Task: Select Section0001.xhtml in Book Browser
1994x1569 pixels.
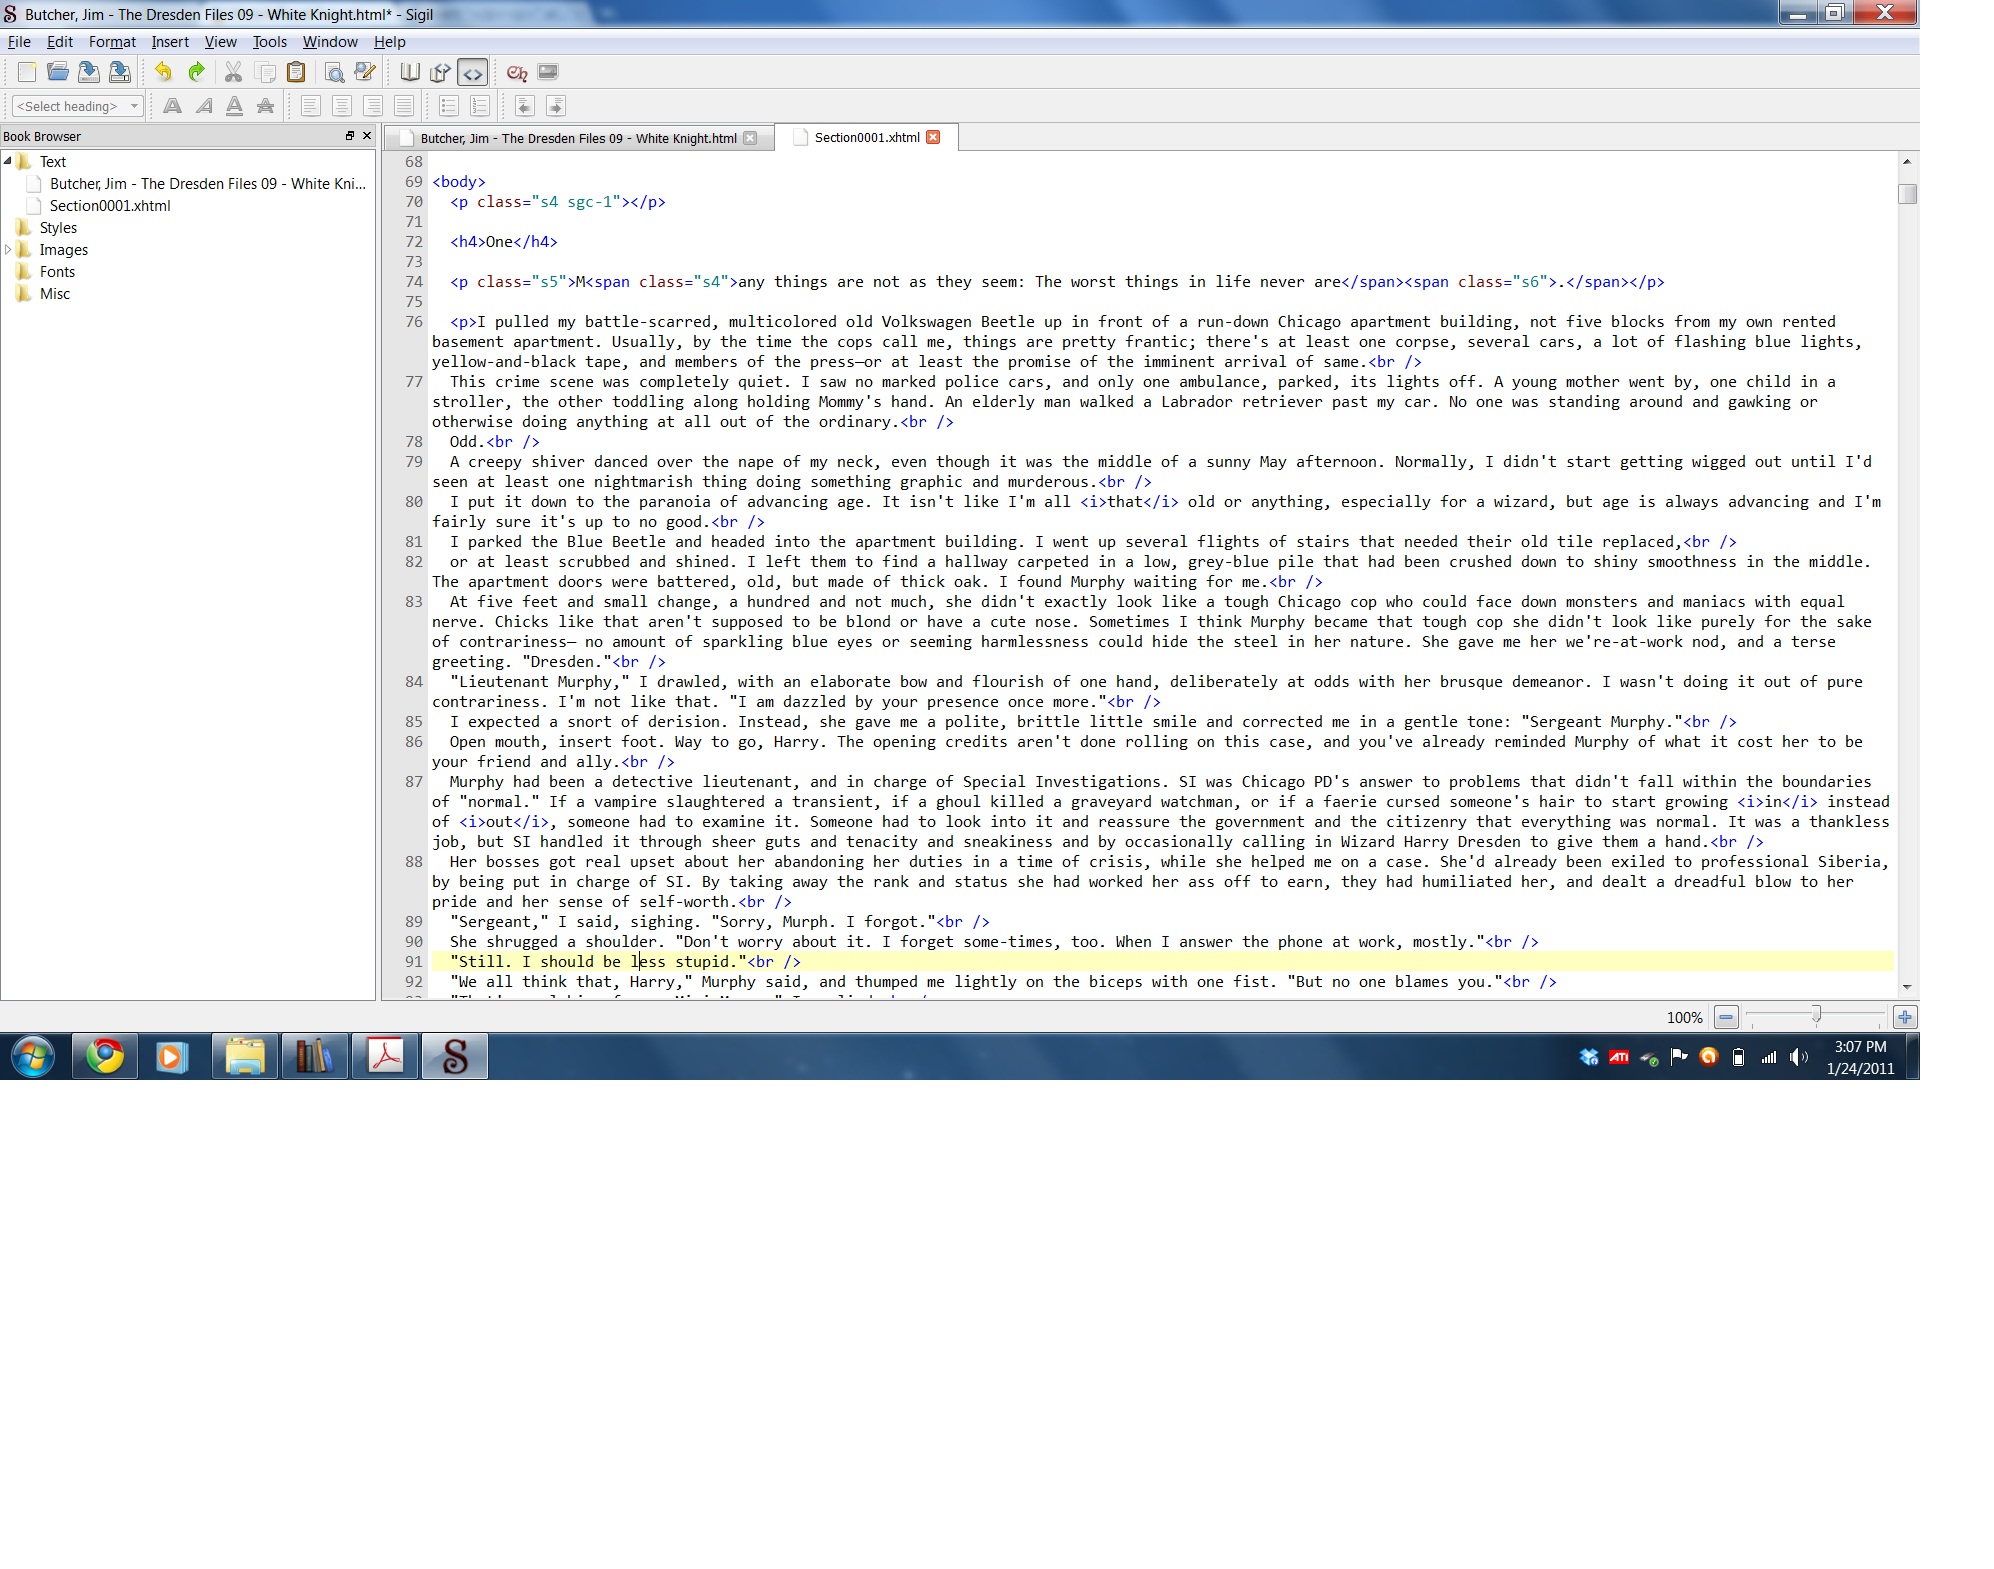Action: coord(110,206)
